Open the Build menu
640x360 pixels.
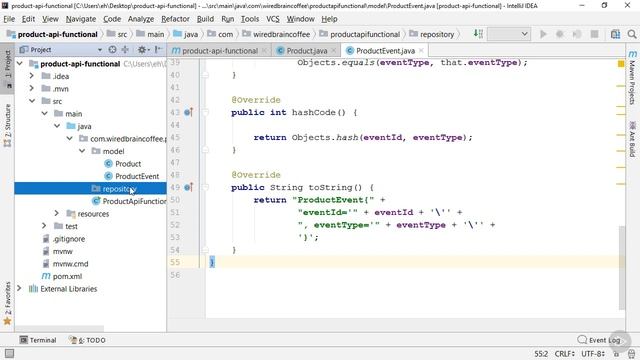[x=205, y=19]
